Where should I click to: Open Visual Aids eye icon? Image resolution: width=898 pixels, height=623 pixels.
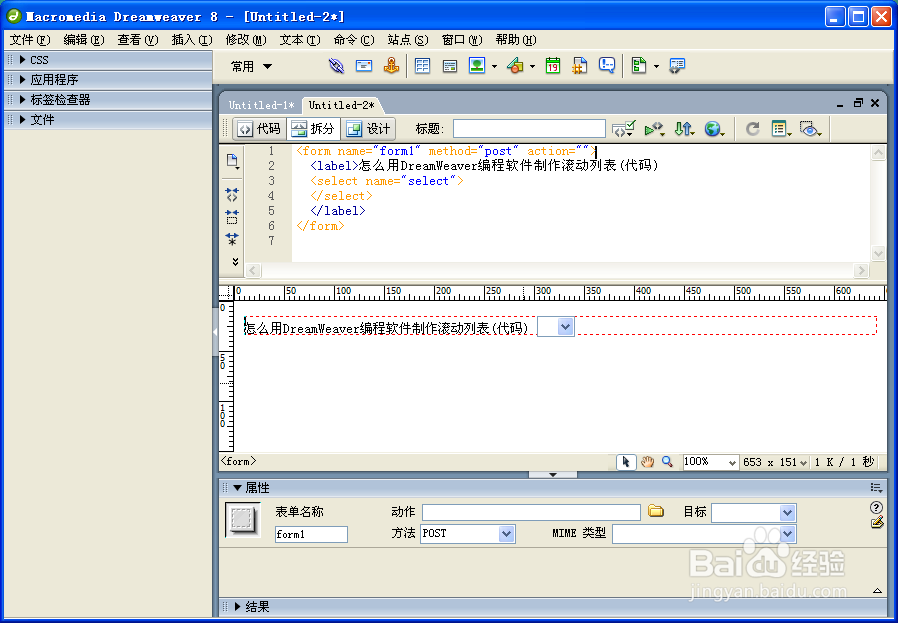(x=811, y=129)
